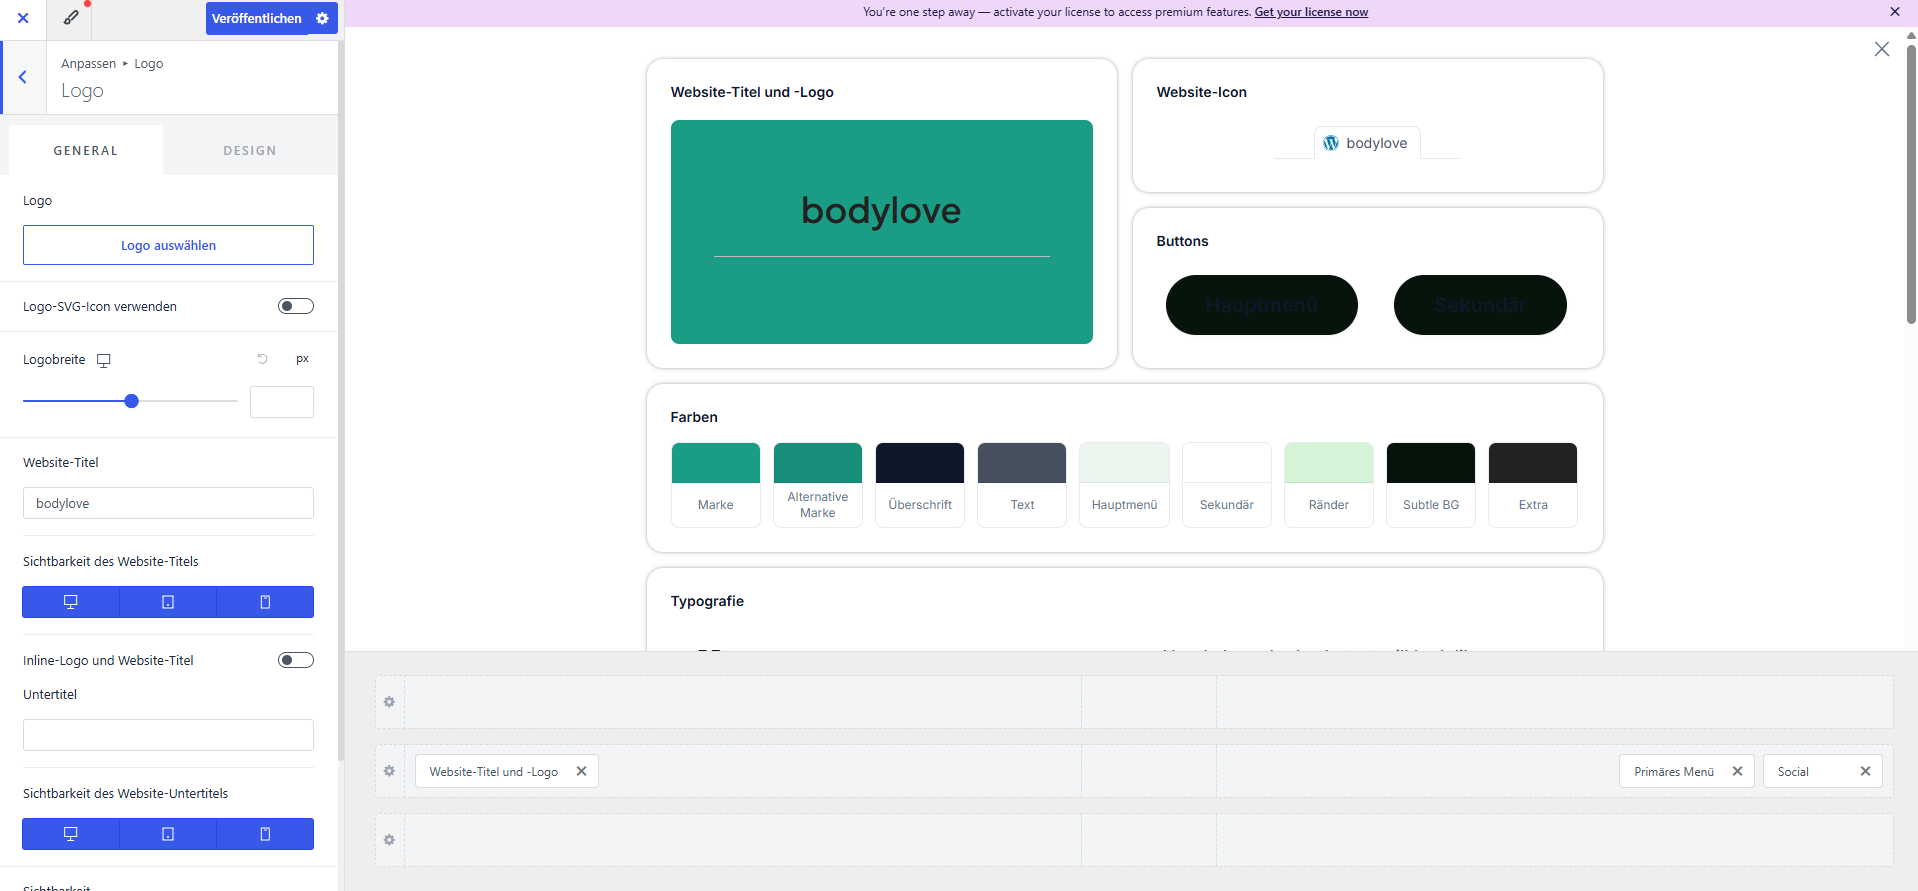Remove Website-Titel und -Logo from header
1918x891 pixels.
(581, 771)
